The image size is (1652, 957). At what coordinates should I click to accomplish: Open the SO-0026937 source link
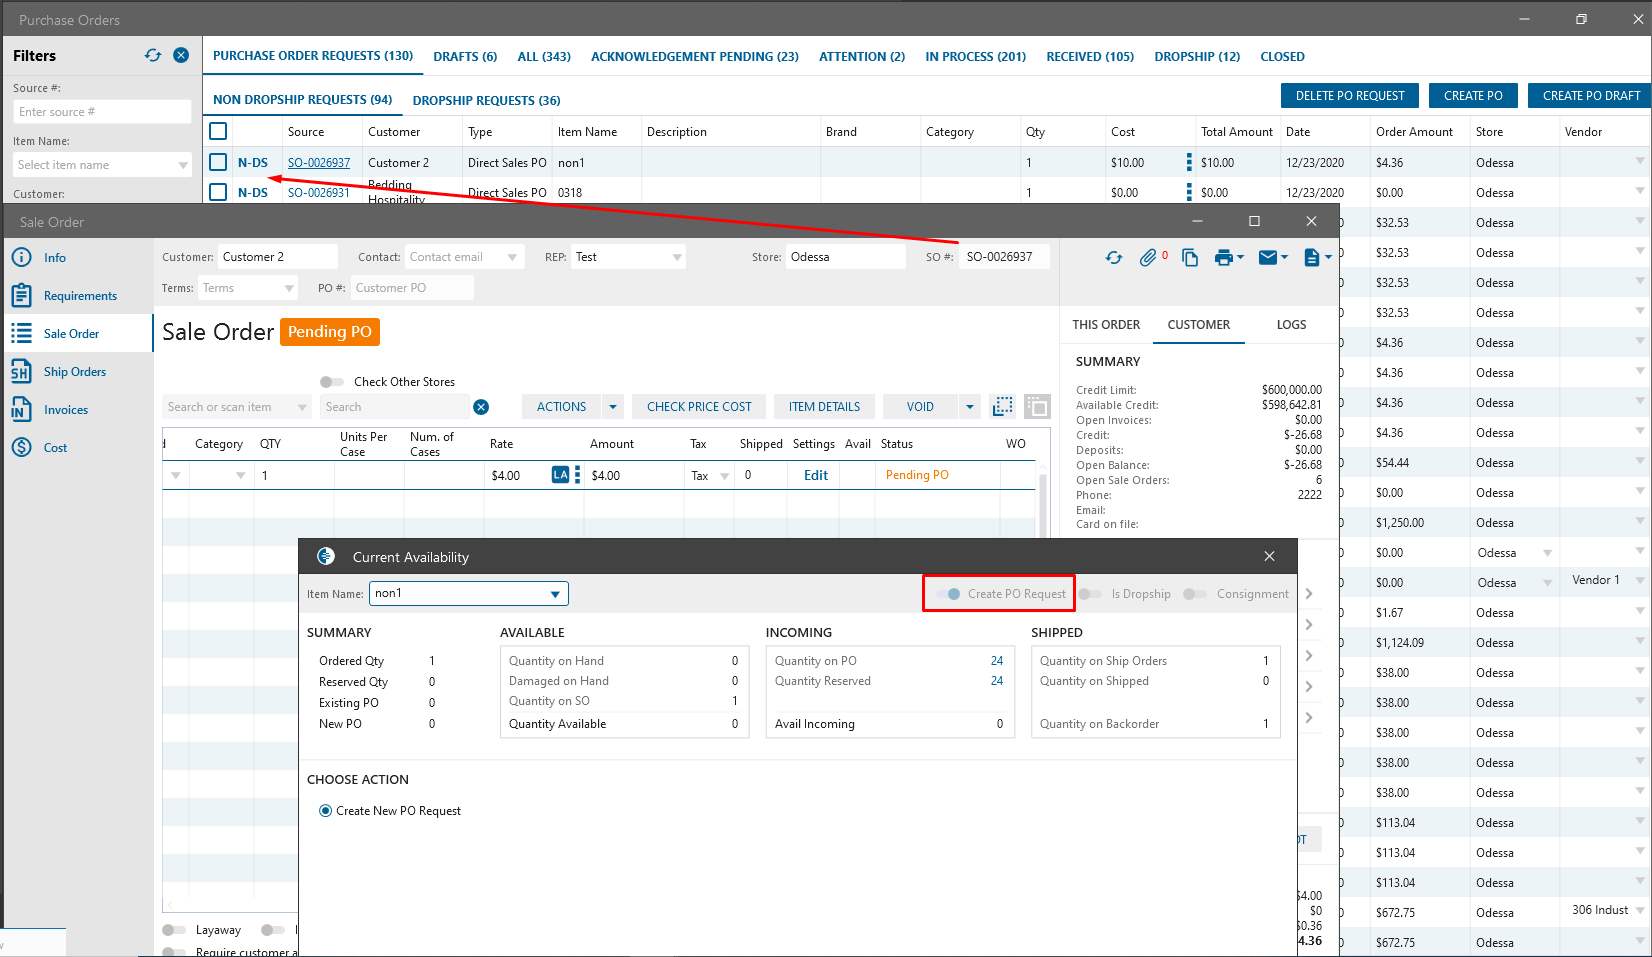pyautogui.click(x=319, y=163)
